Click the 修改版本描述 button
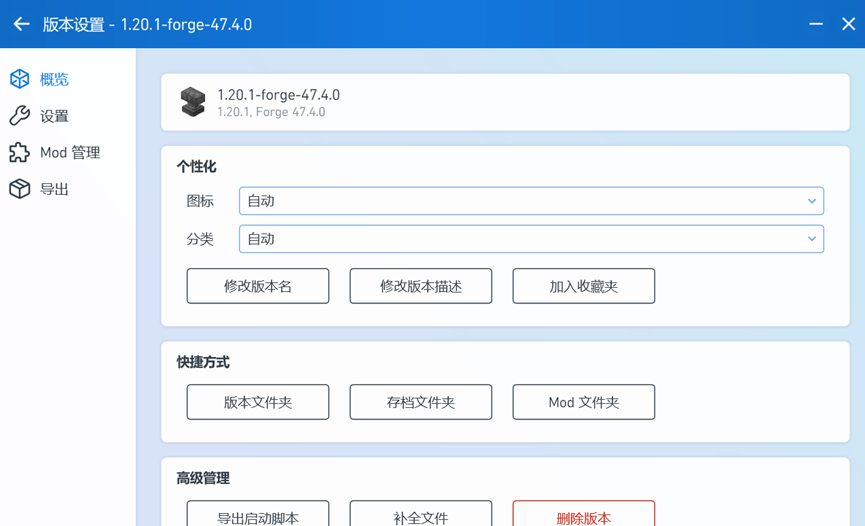Viewport: 865px width, 526px height. click(420, 286)
